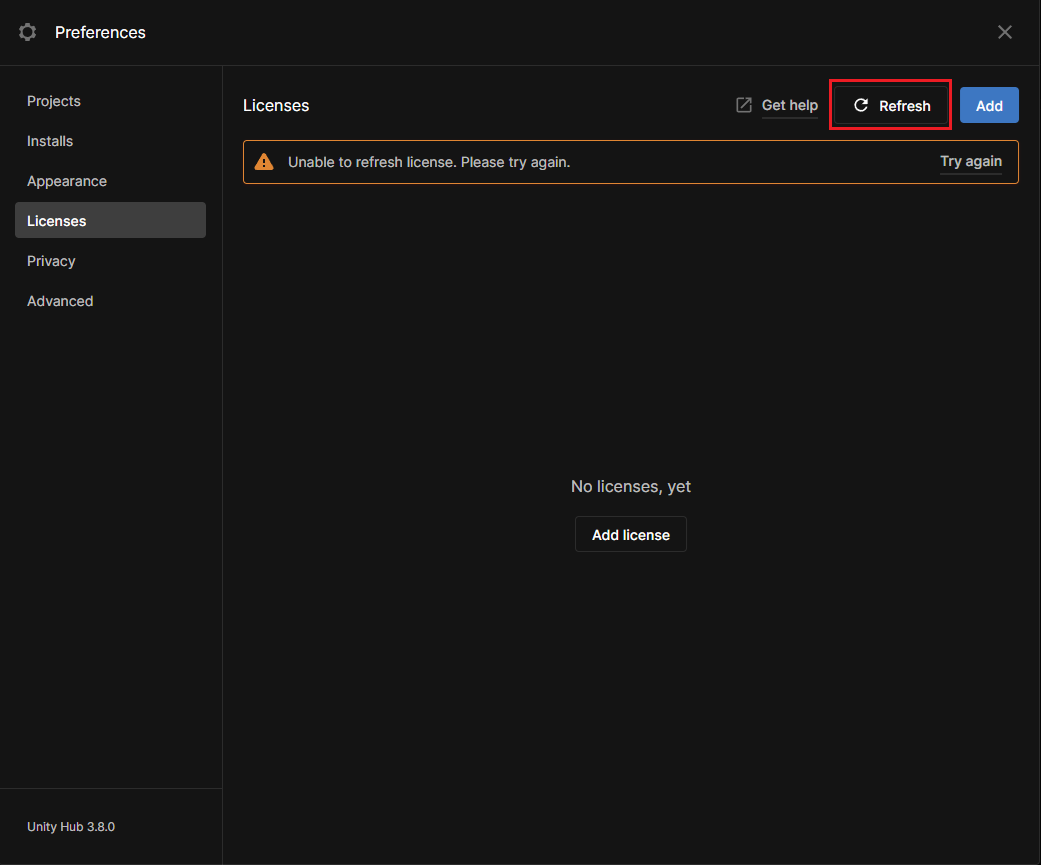The image size is (1041, 865).
Task: Close the Preferences window
Action: (x=1004, y=31)
